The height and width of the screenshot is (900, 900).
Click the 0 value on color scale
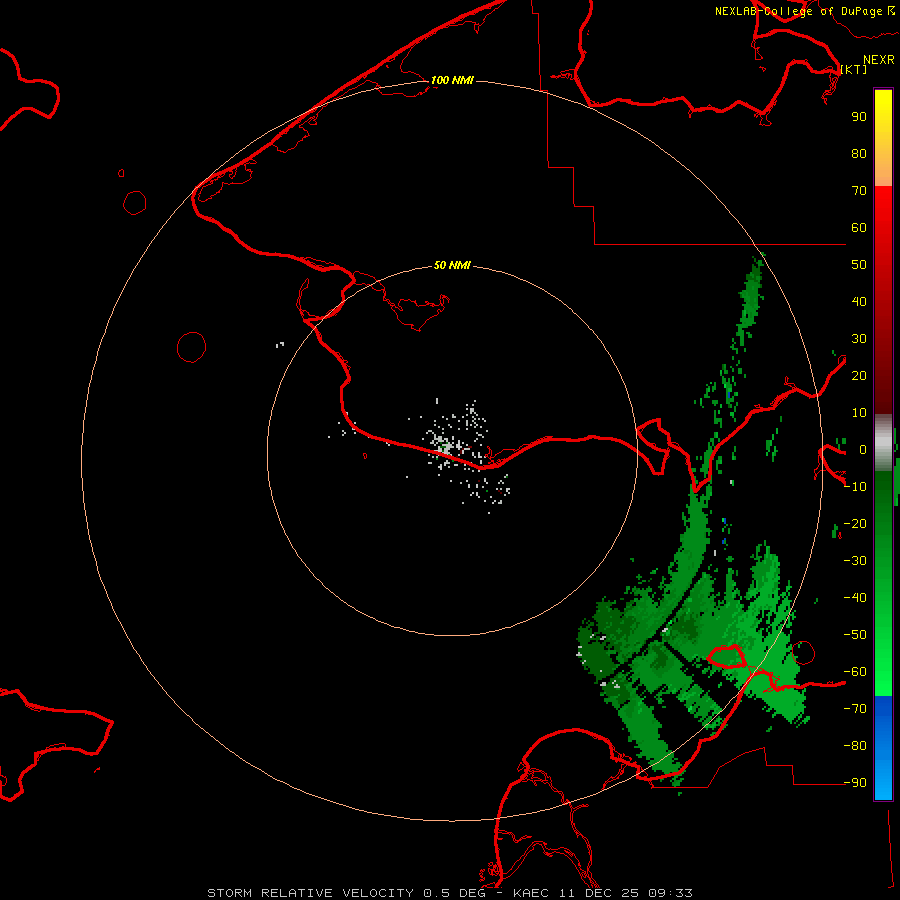point(863,449)
